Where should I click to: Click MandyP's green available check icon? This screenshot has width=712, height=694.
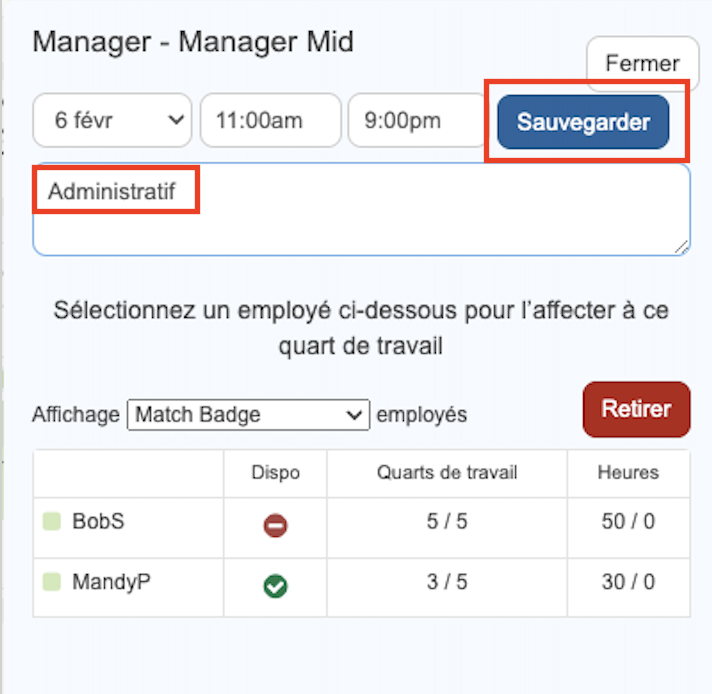pyautogui.click(x=275, y=586)
